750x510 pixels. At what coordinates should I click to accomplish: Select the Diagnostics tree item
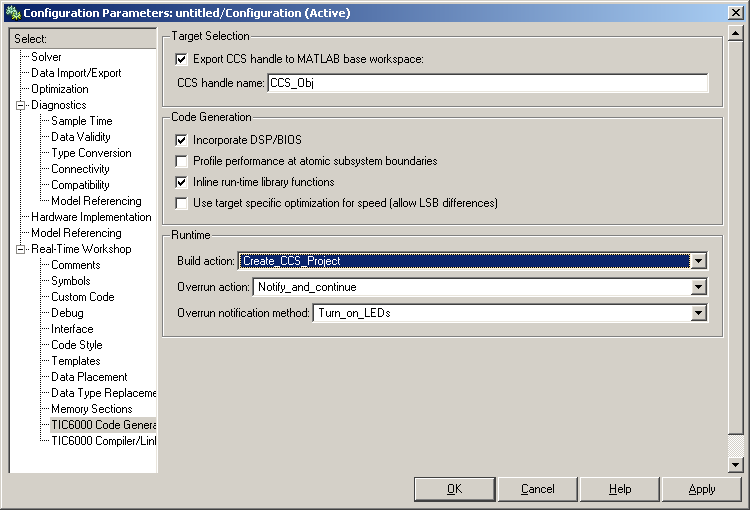coord(59,105)
